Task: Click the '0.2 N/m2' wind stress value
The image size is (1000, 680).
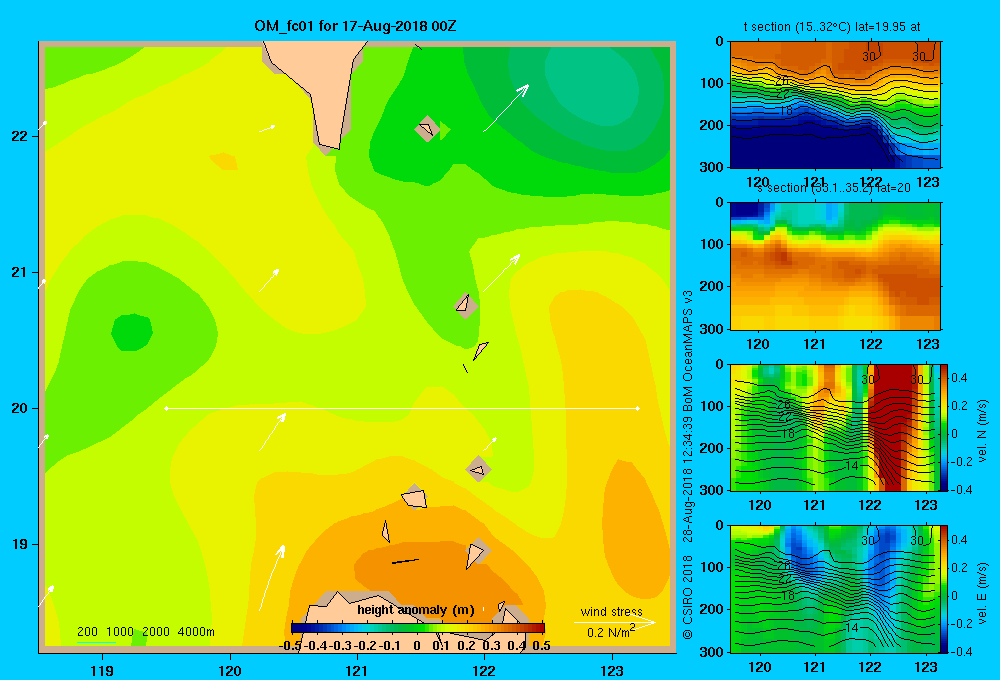Action: (x=611, y=632)
